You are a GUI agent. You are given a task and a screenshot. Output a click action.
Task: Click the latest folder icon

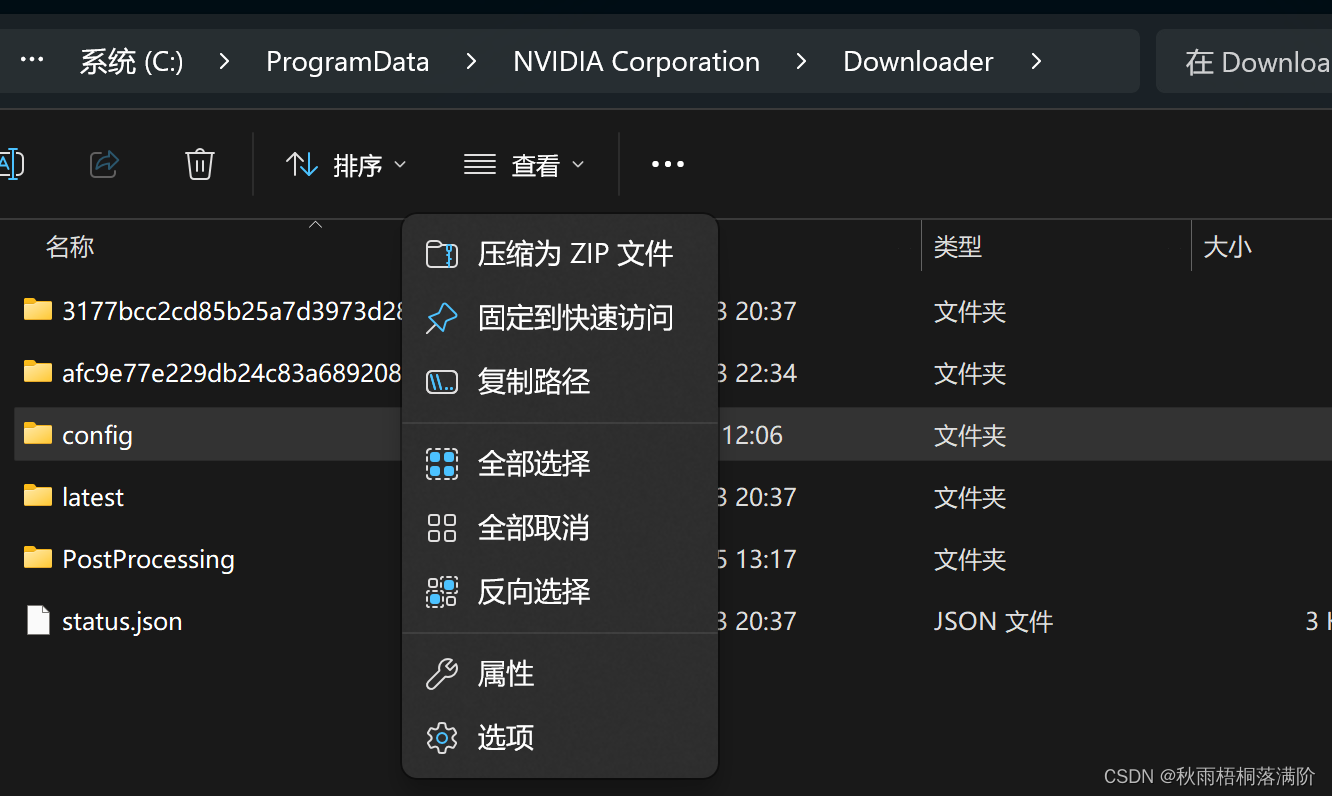tap(38, 496)
